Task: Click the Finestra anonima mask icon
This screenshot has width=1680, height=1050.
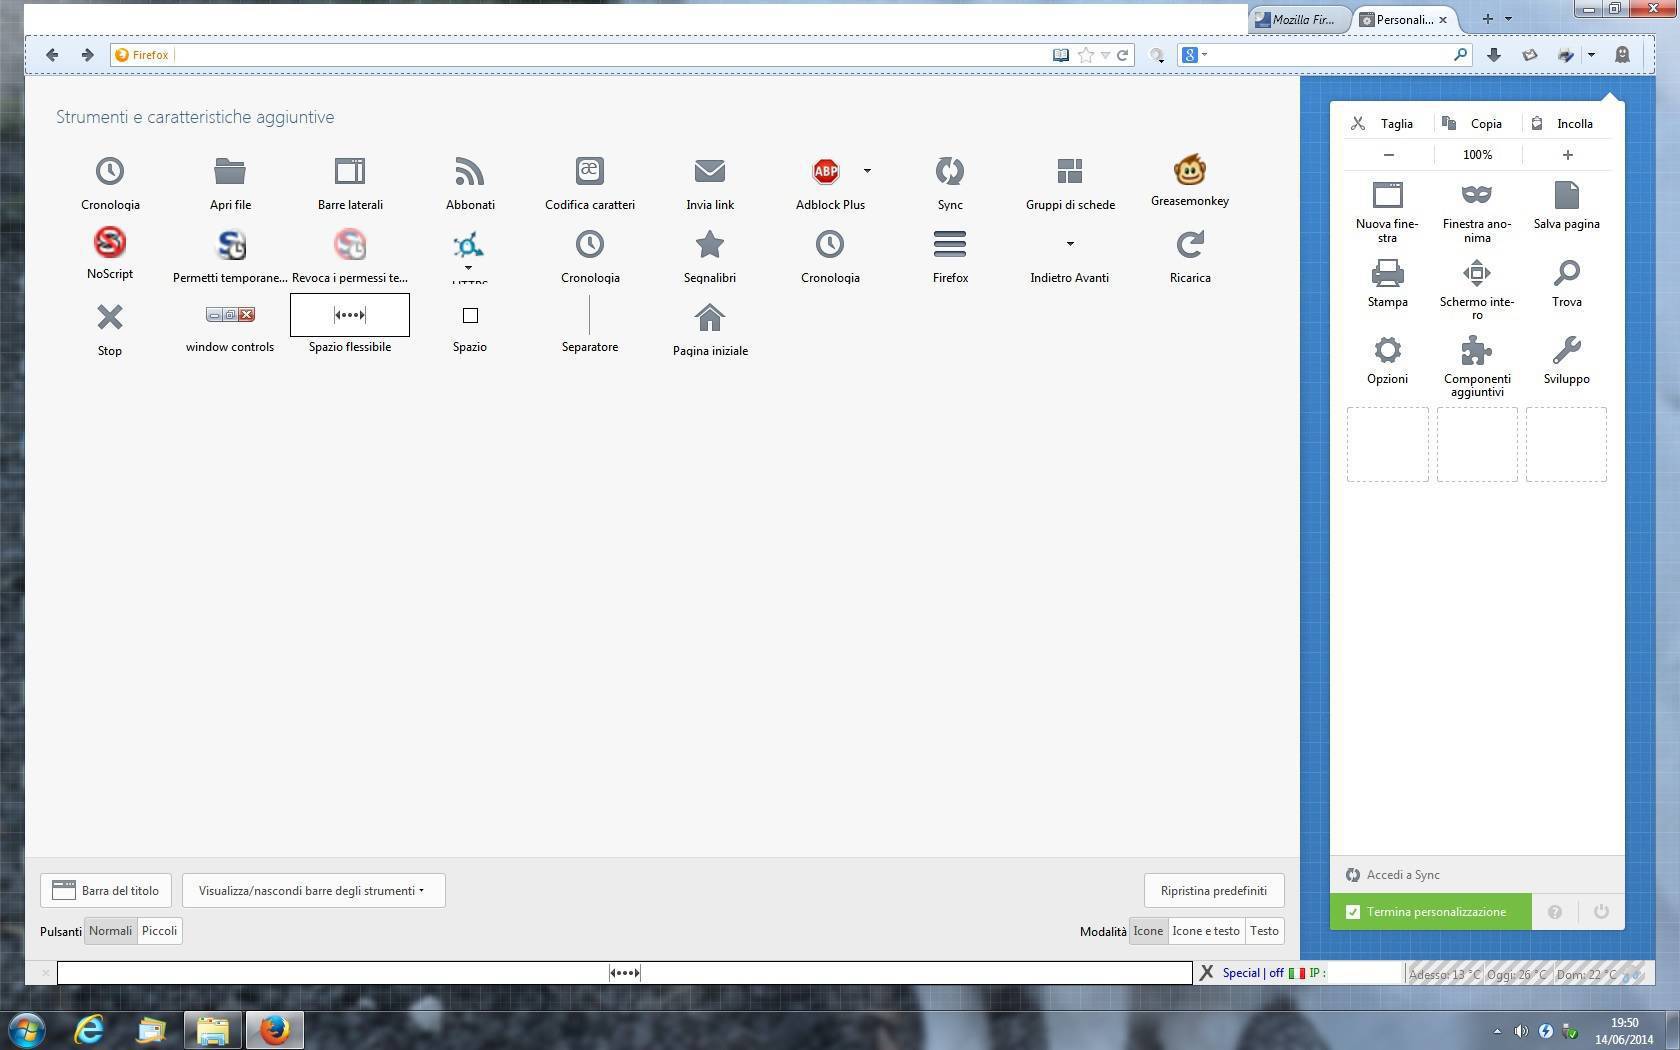Action: [1476, 195]
